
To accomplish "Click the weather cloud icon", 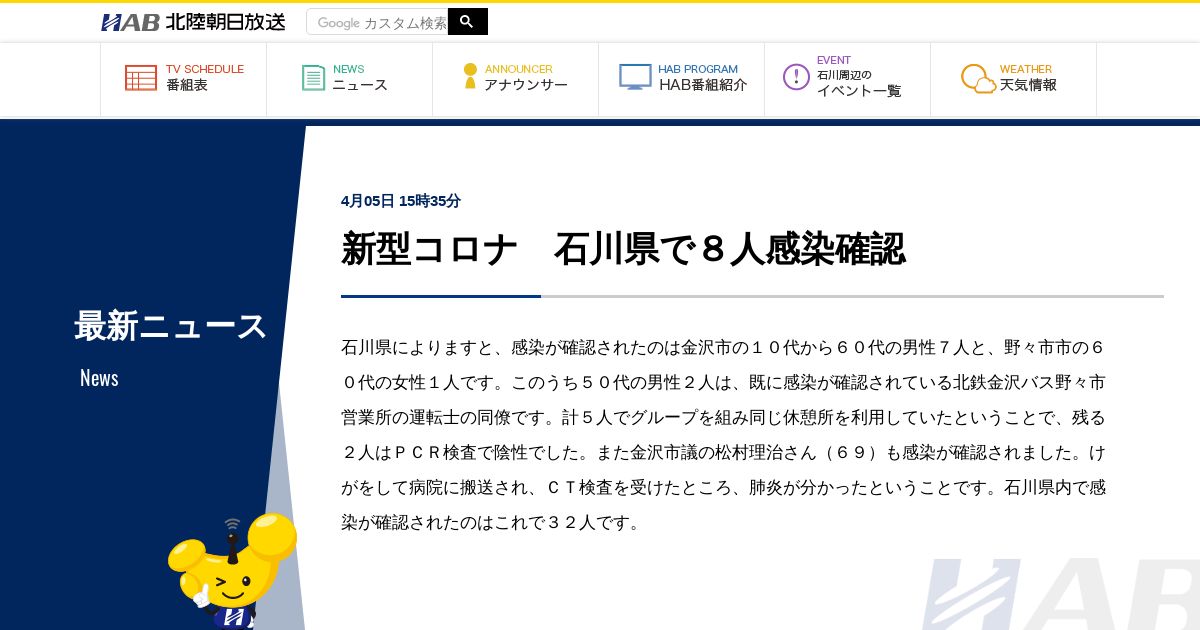I will point(978,79).
